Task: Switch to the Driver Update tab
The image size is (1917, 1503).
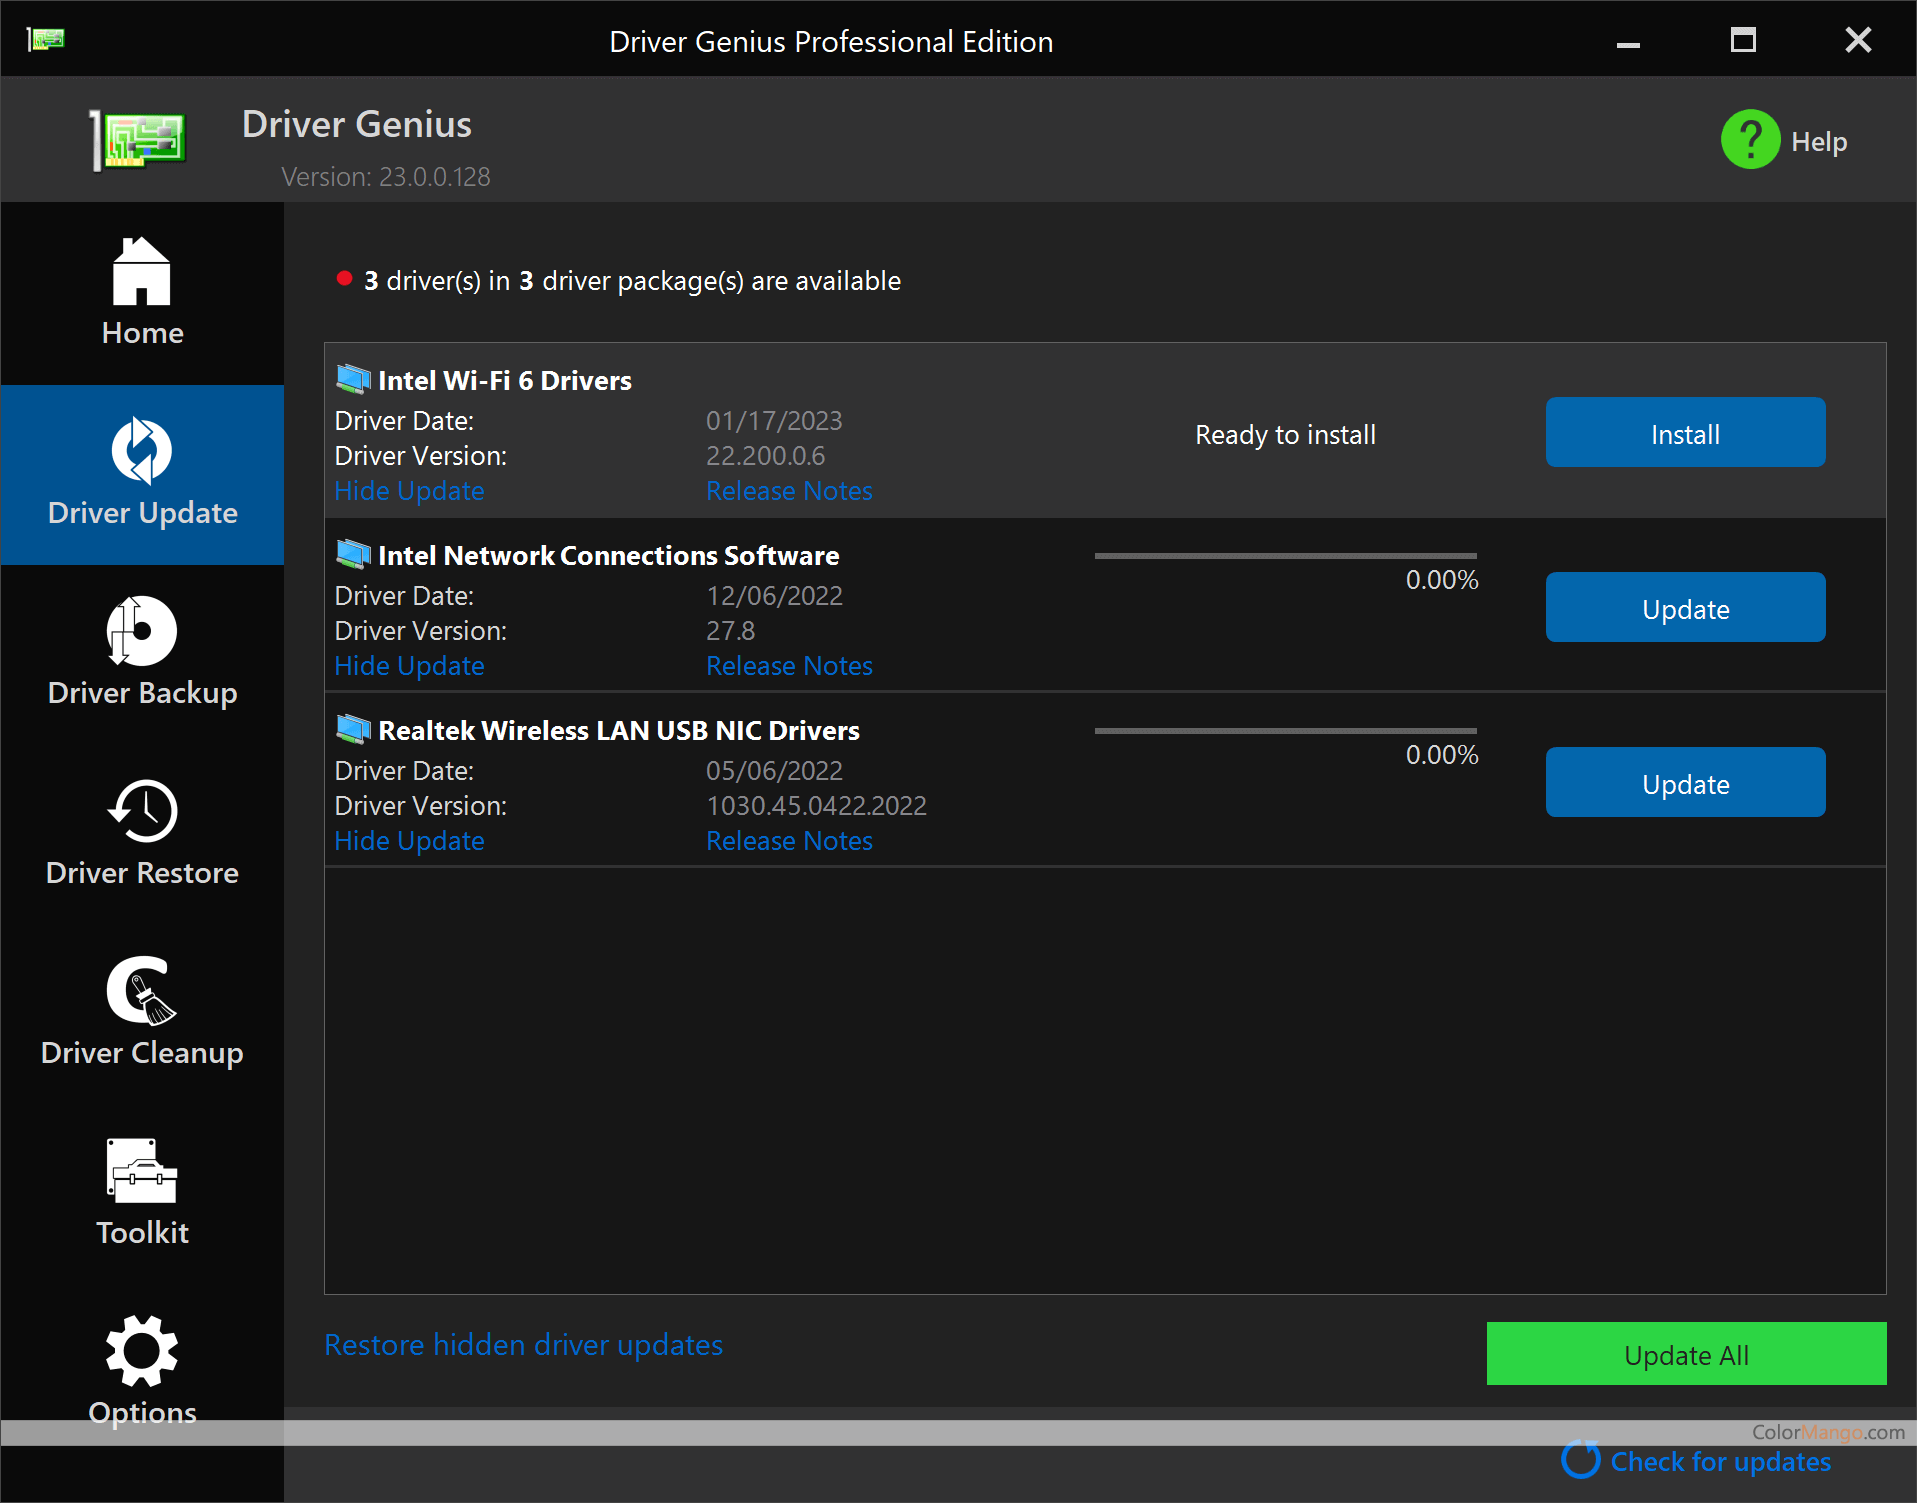Action: click(x=142, y=475)
